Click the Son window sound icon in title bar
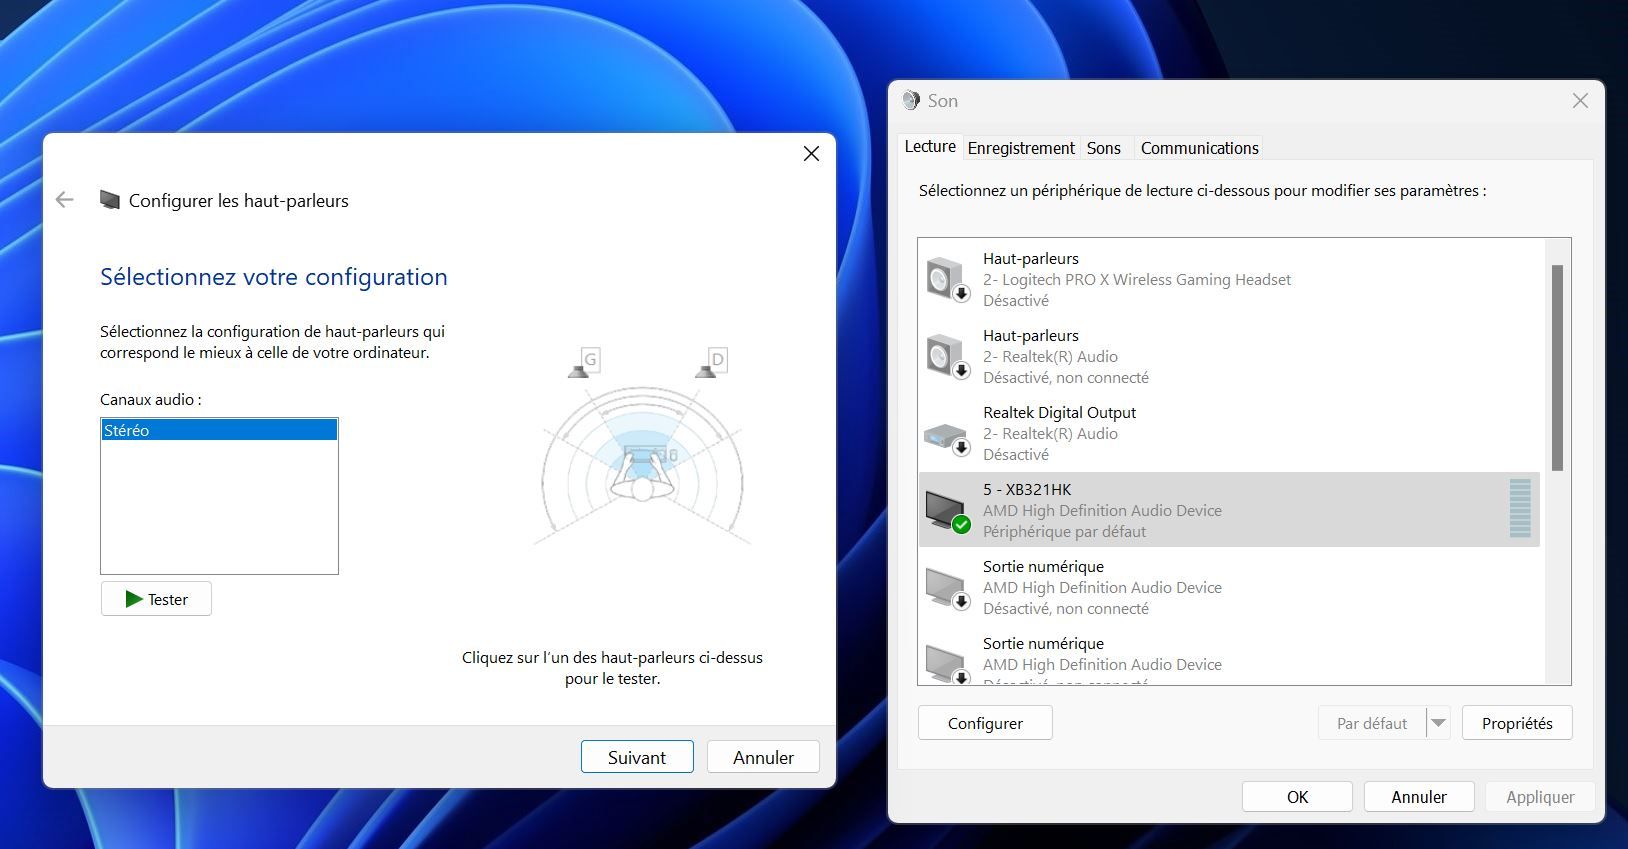 pyautogui.click(x=911, y=100)
